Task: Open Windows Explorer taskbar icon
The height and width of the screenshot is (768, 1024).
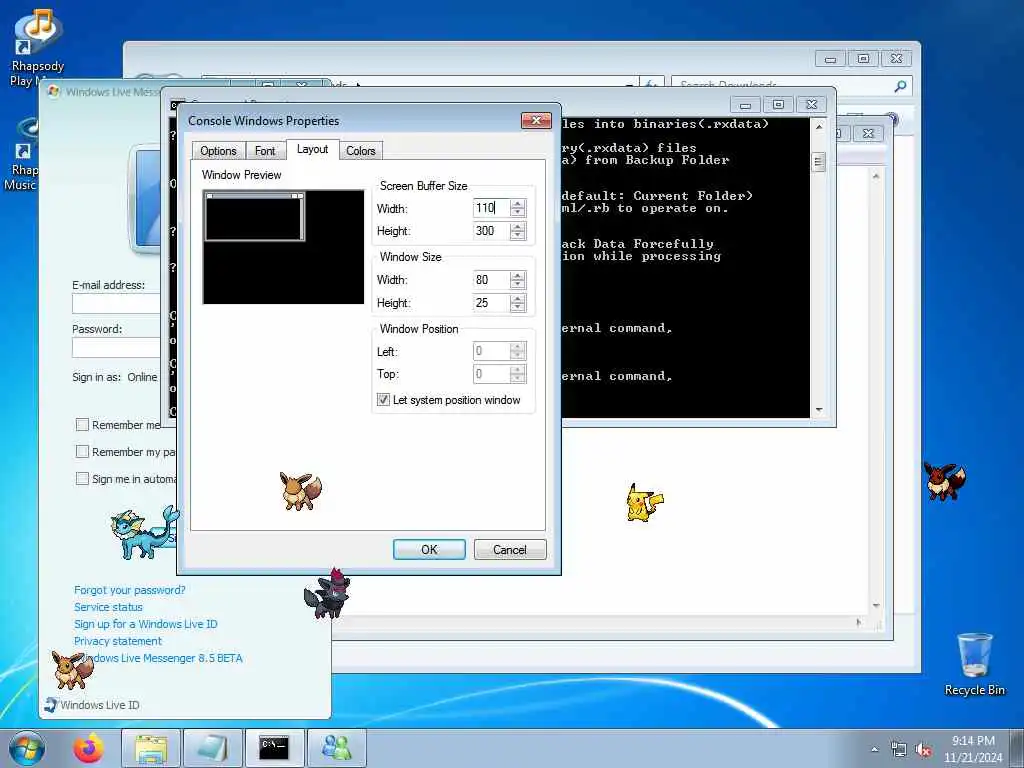Action: 151,748
